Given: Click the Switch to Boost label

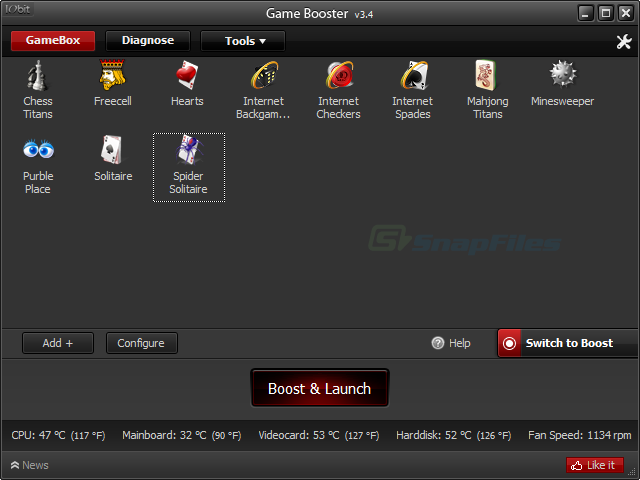Looking at the screenshot, I should point(569,343).
